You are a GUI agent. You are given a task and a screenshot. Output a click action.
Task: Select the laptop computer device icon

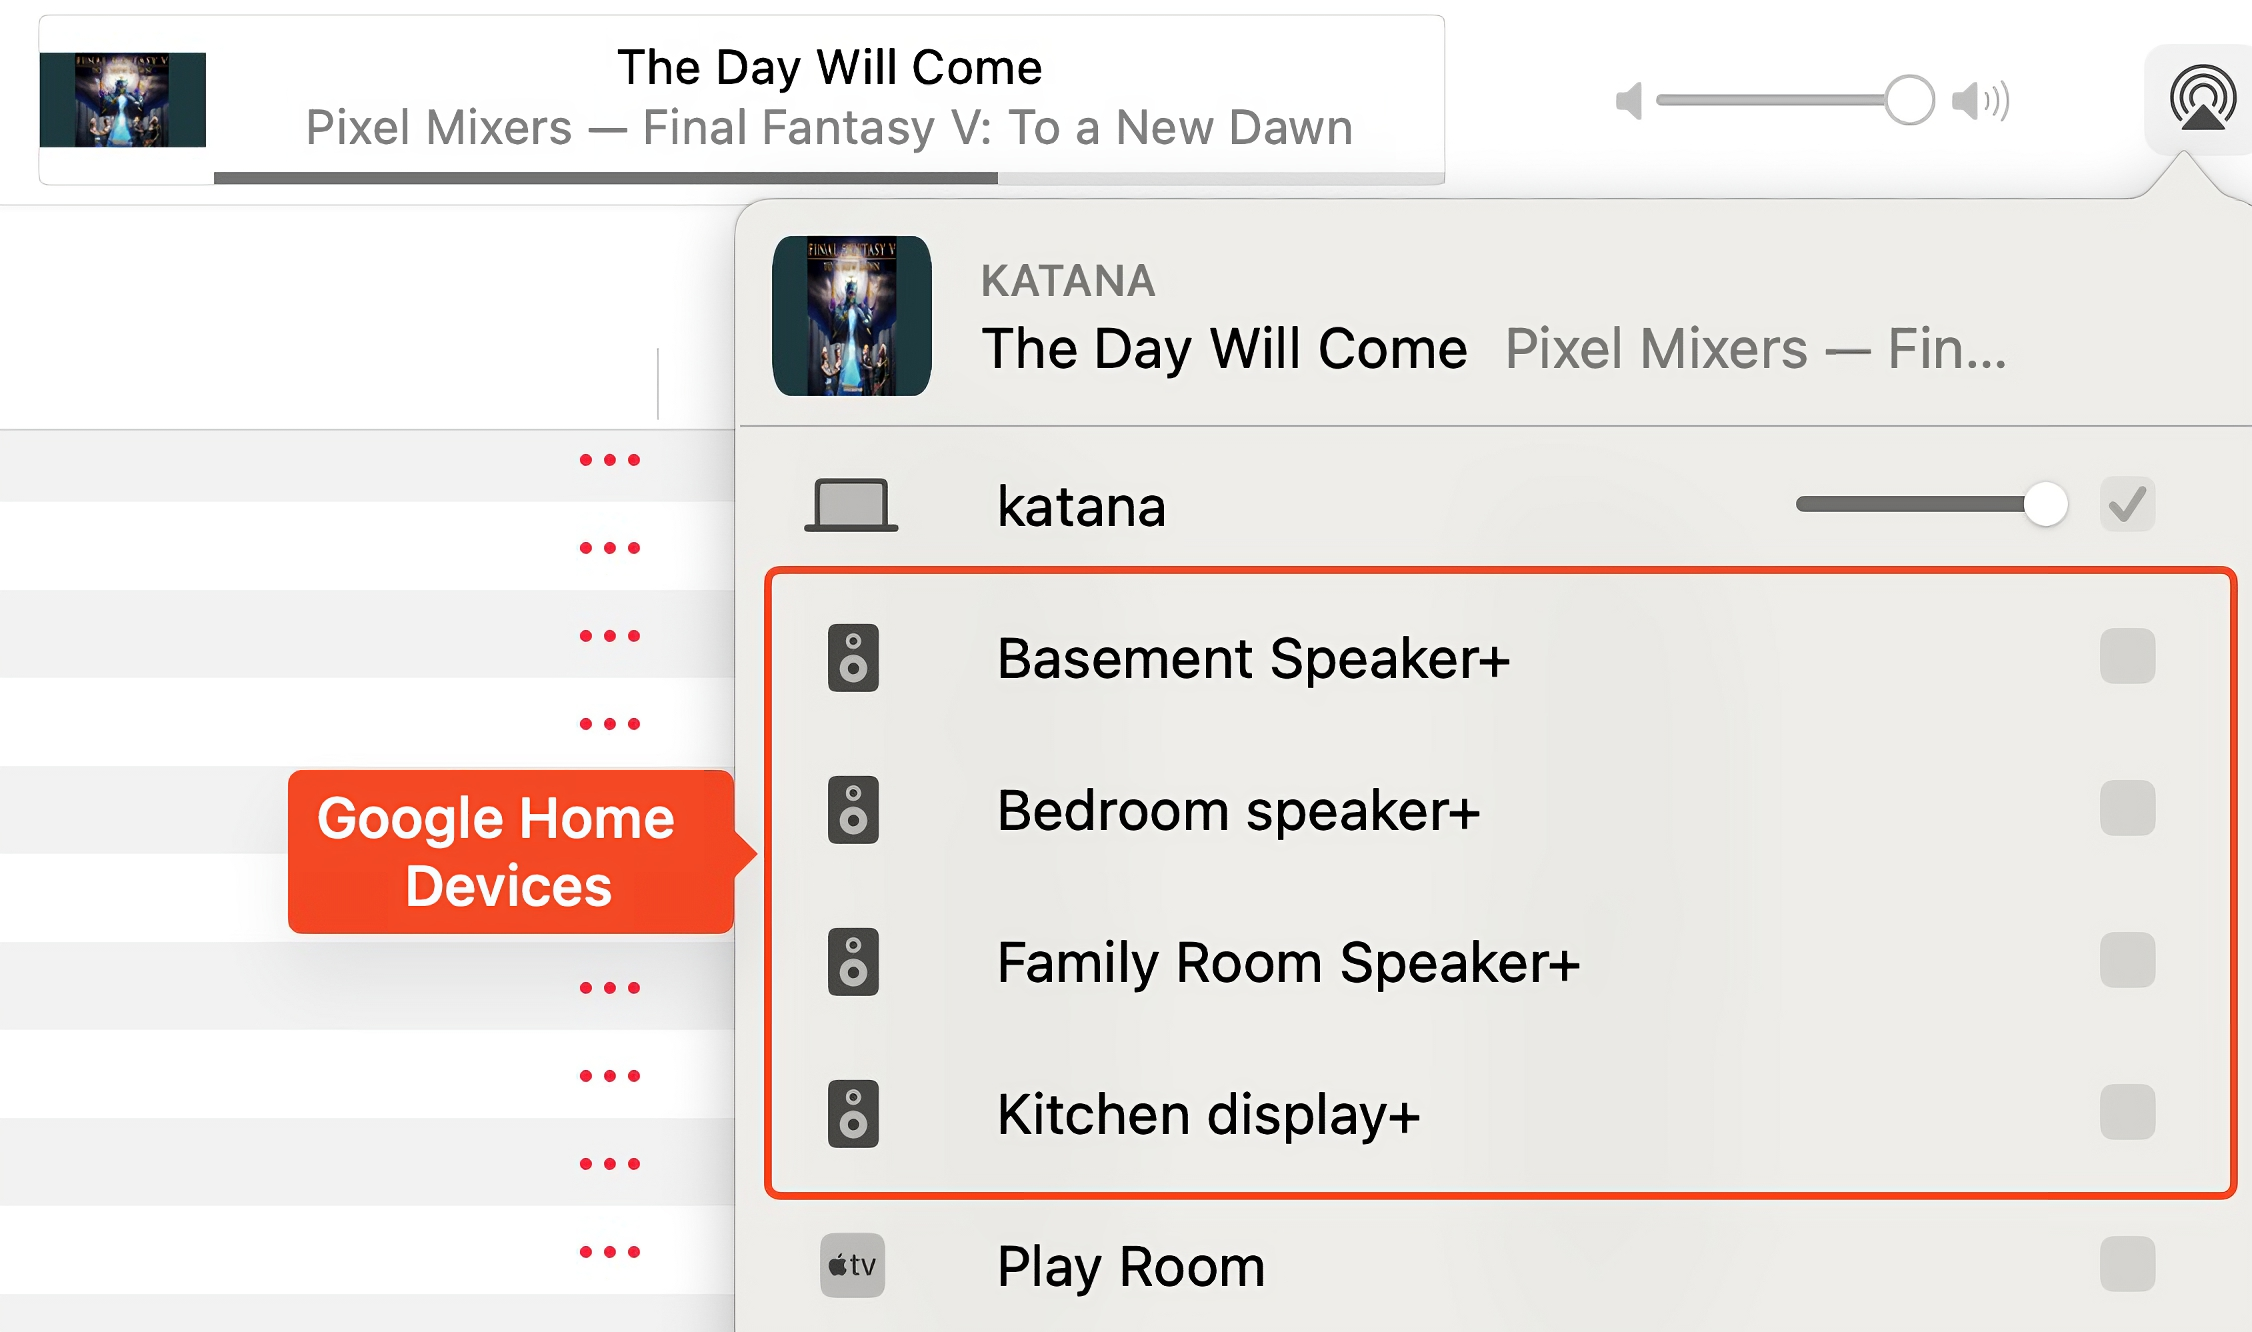(851, 503)
